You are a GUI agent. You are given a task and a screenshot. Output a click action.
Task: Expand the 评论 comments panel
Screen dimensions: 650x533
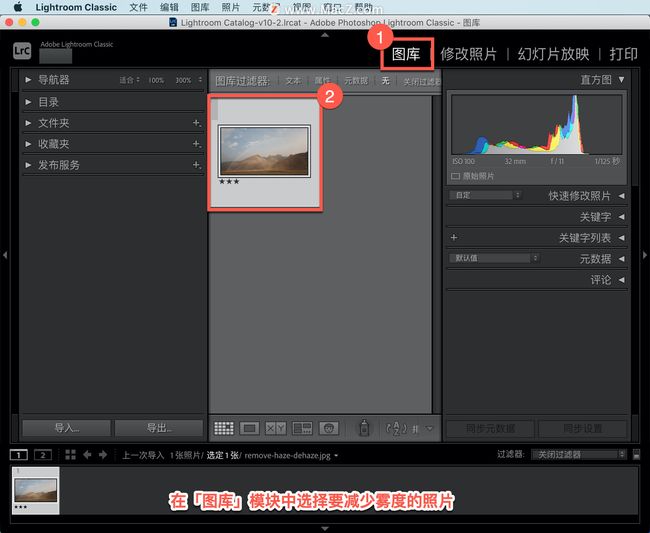pyautogui.click(x=621, y=280)
